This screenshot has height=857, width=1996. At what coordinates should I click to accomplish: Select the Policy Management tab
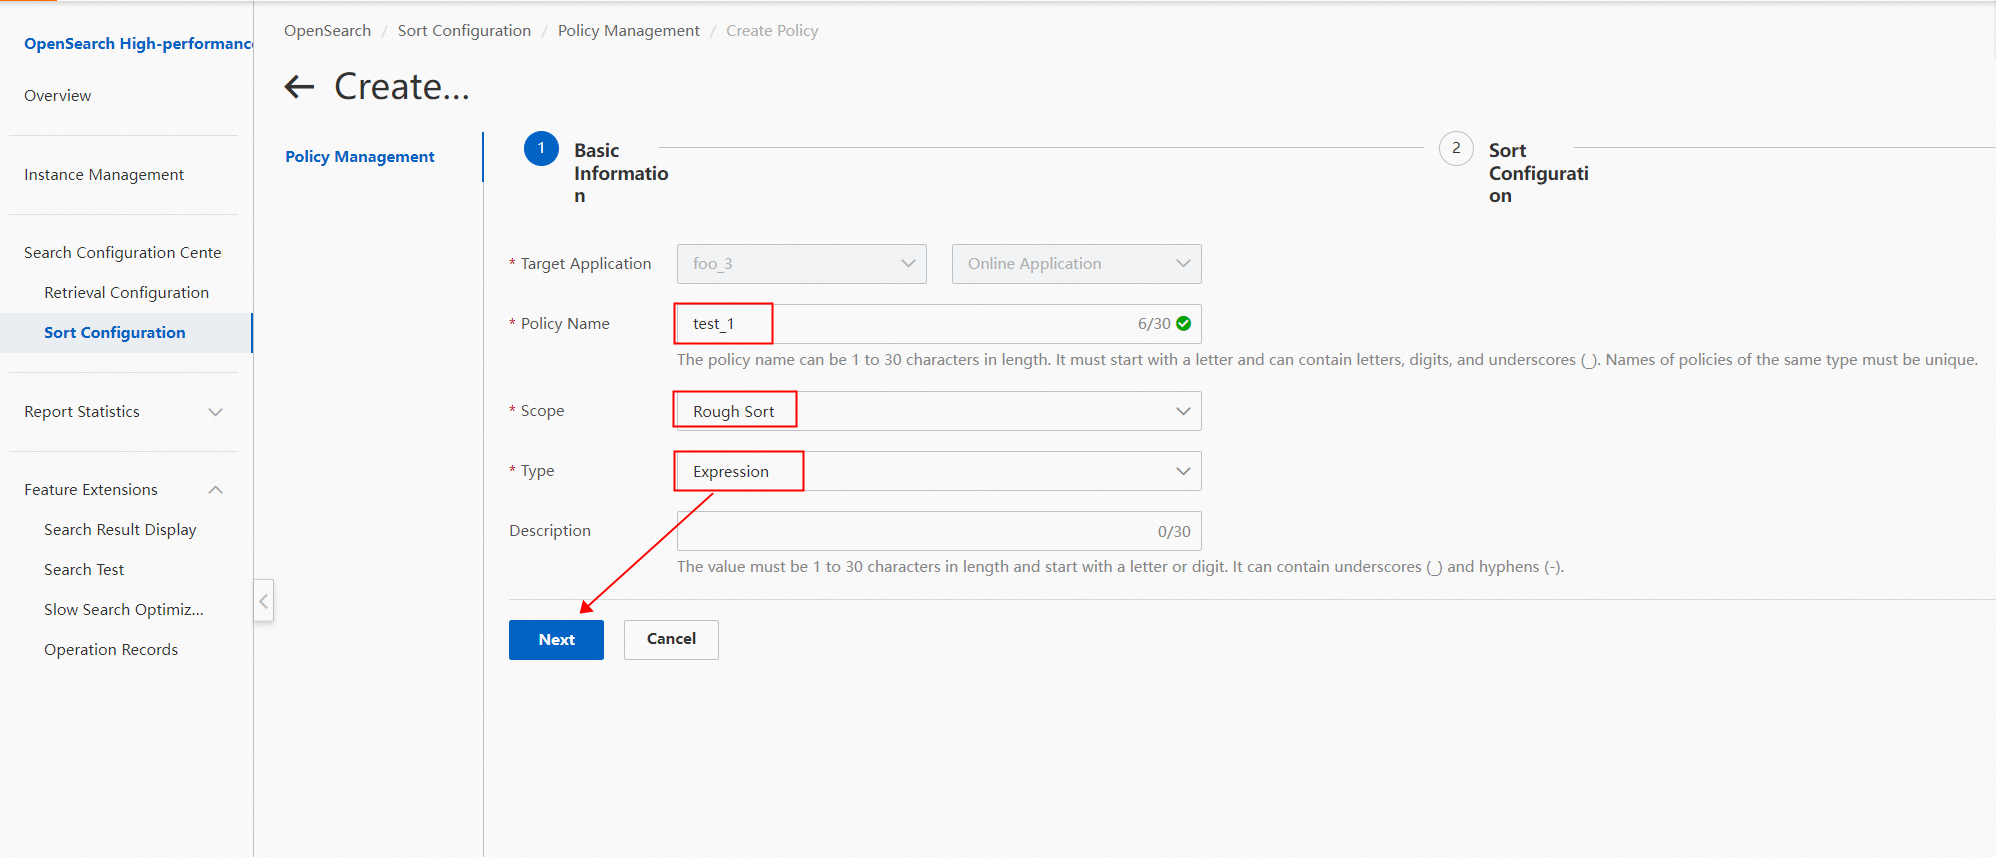[x=360, y=157]
